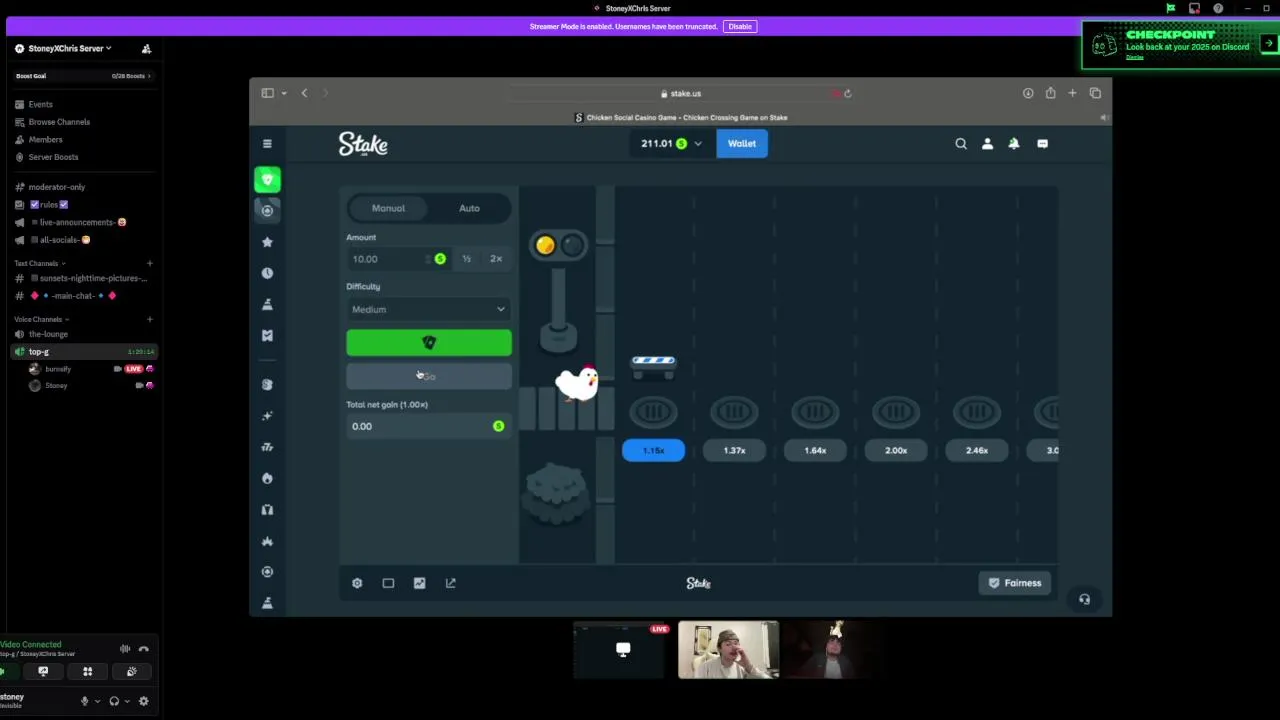Open Stake hamburger menu icon
1280x720 pixels.
pyautogui.click(x=267, y=143)
